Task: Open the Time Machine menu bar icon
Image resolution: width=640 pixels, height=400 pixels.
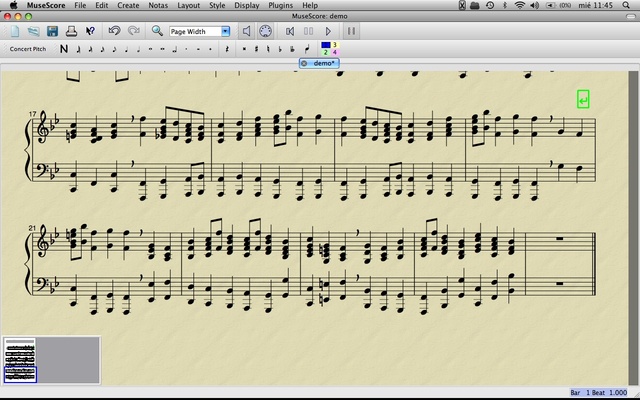Action: click(490, 5)
